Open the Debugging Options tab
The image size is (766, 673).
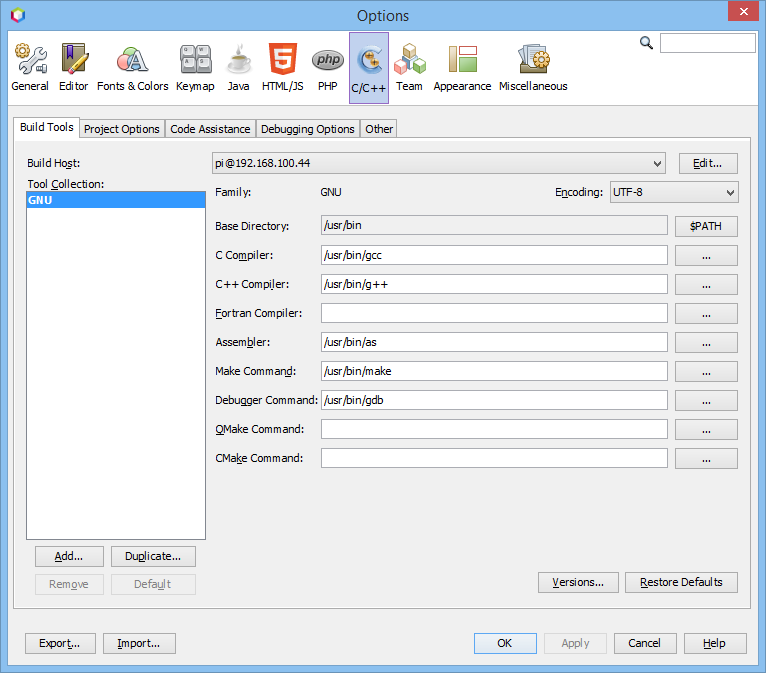[x=307, y=129]
